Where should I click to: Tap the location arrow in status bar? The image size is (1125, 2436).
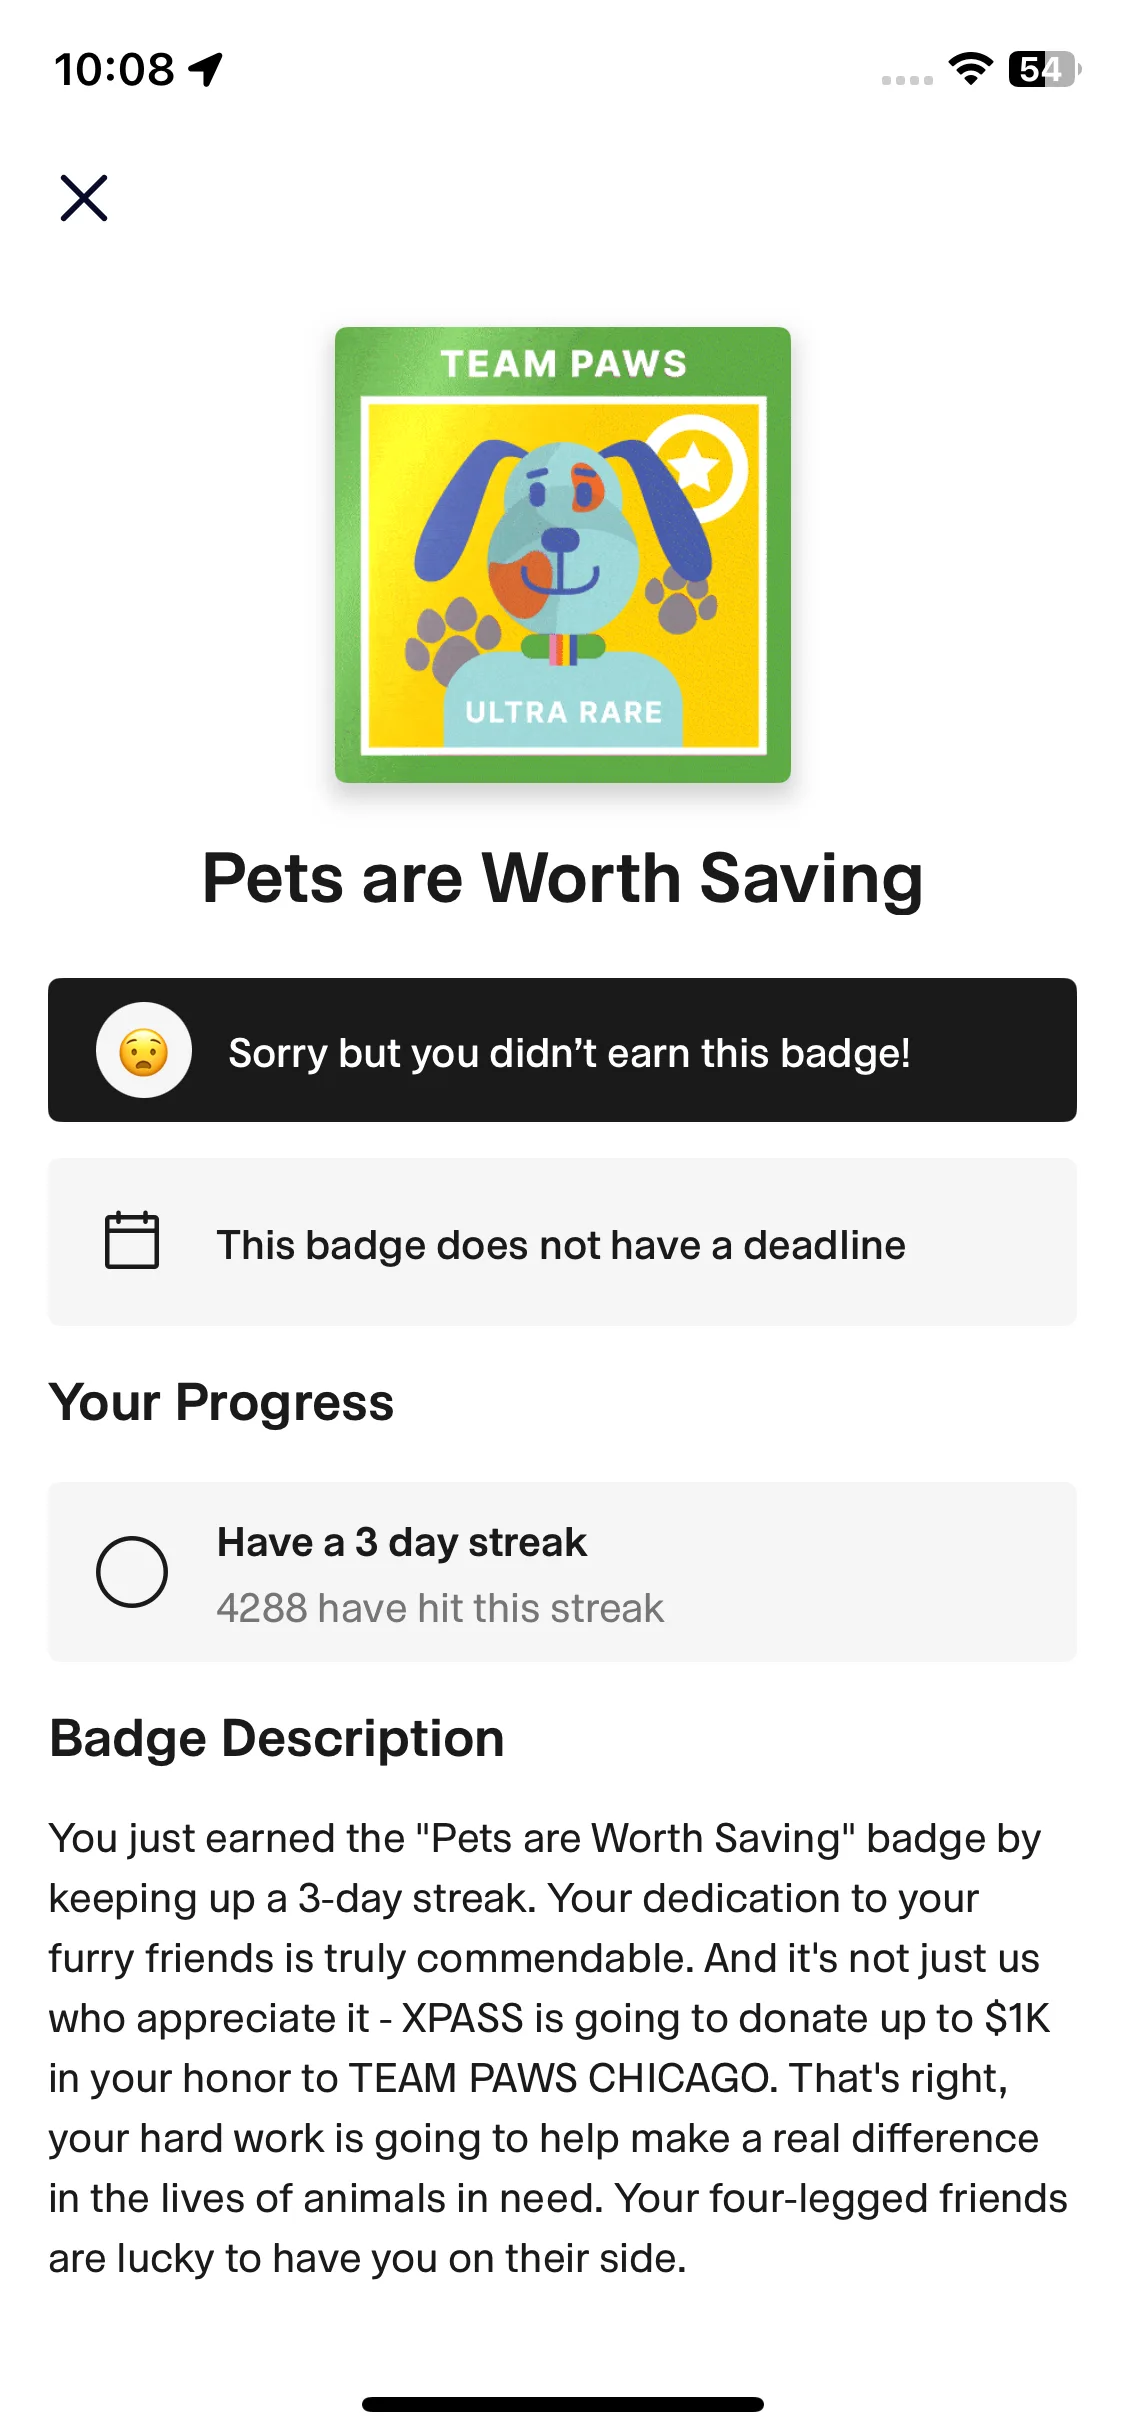pyautogui.click(x=206, y=69)
